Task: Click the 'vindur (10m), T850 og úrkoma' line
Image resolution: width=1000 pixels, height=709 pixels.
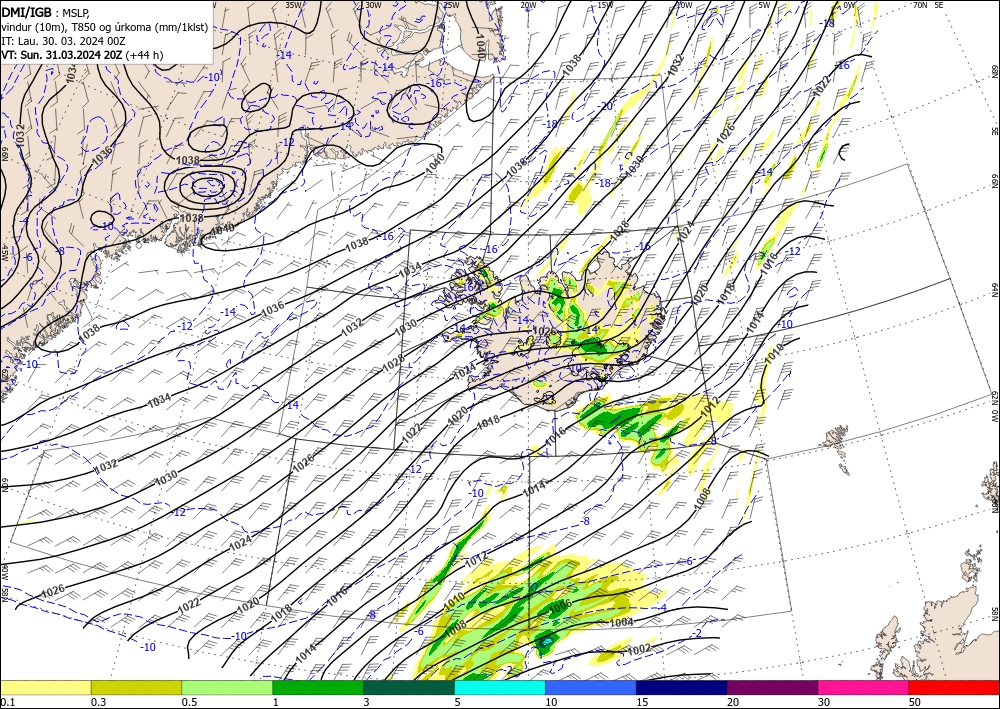Action: tap(105, 27)
